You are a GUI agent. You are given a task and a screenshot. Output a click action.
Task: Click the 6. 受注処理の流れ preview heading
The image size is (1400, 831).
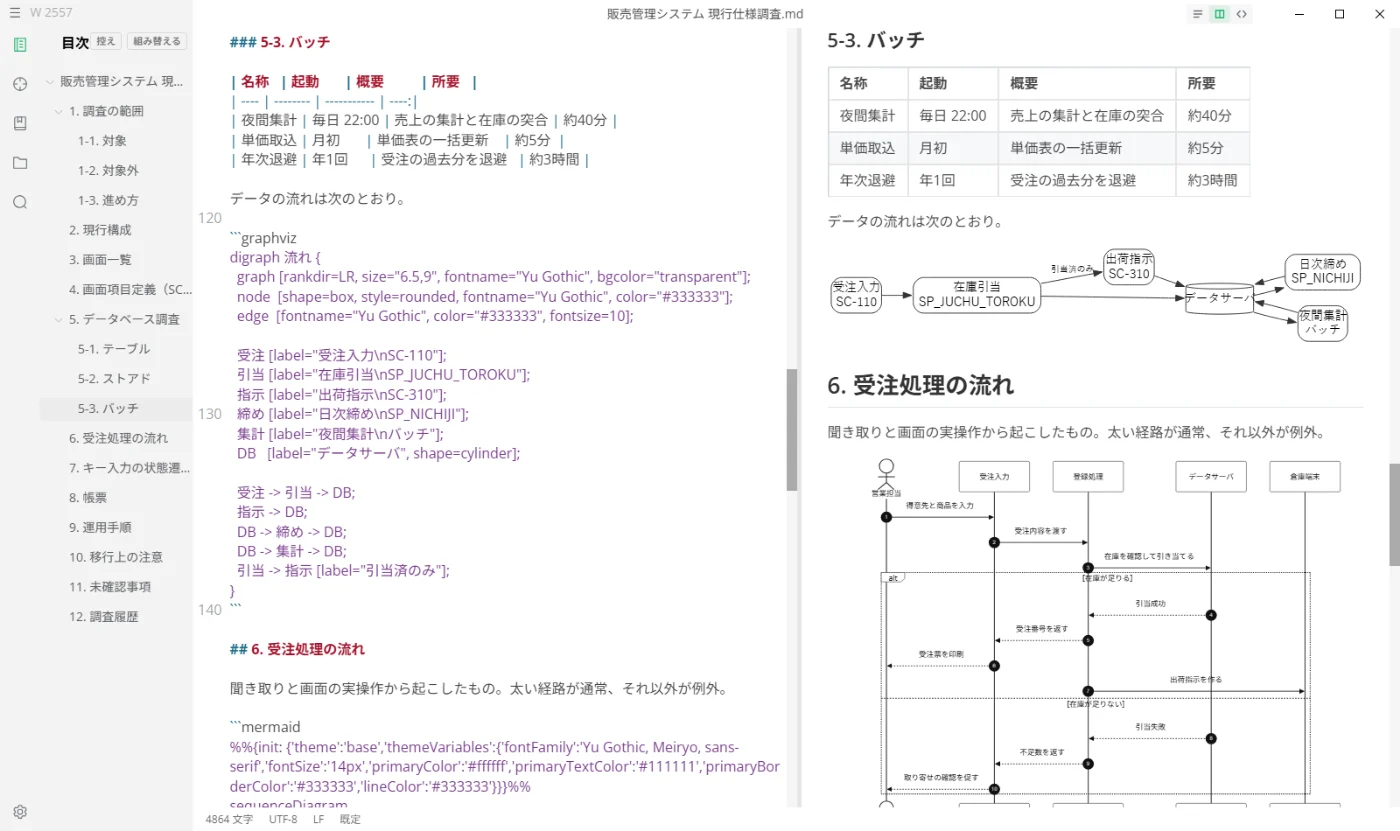[921, 385]
